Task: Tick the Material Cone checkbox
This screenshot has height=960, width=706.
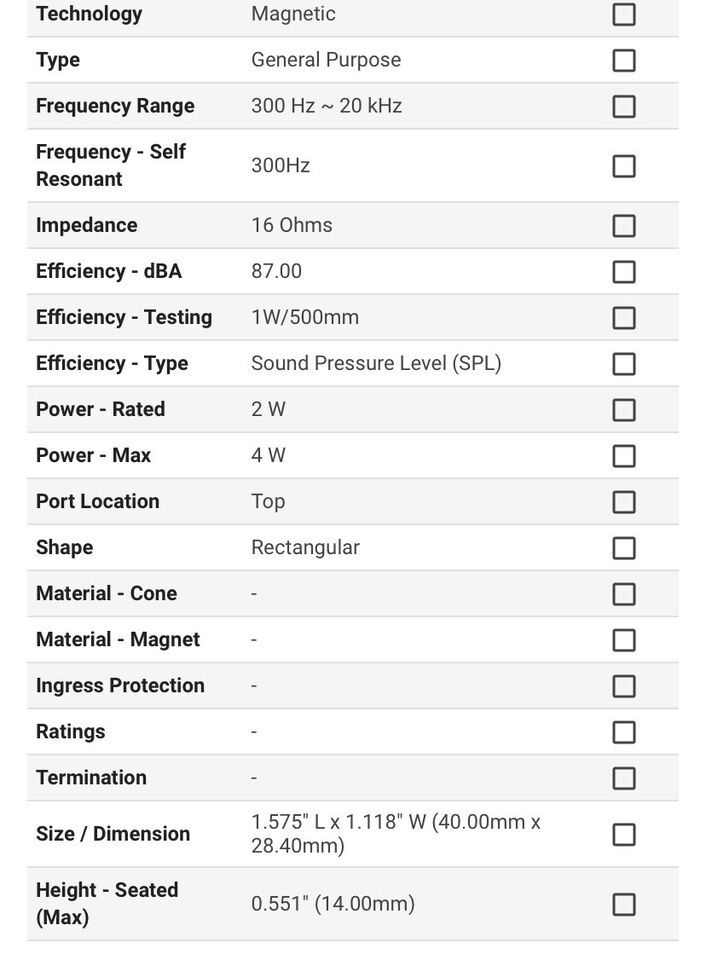Action: (623, 594)
